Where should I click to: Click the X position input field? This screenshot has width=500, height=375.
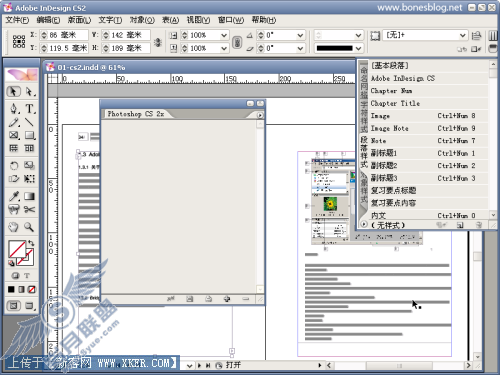(64, 35)
